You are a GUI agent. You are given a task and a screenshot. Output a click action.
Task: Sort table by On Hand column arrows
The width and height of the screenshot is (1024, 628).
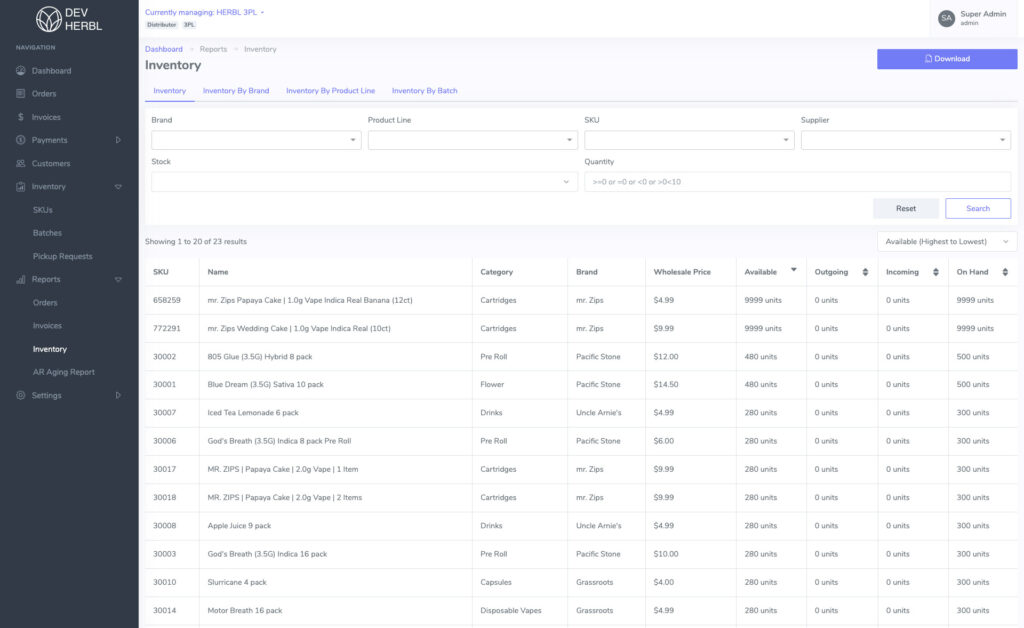coord(1005,272)
